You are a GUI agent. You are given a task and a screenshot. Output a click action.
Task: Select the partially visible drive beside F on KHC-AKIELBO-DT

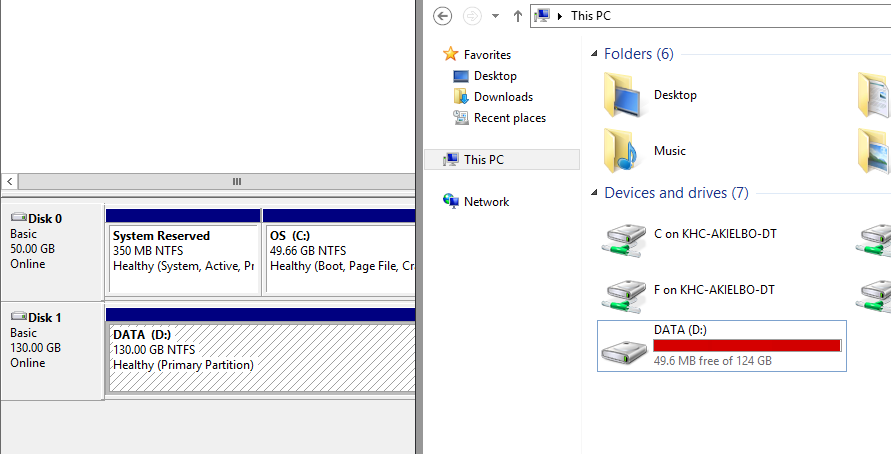[873, 295]
